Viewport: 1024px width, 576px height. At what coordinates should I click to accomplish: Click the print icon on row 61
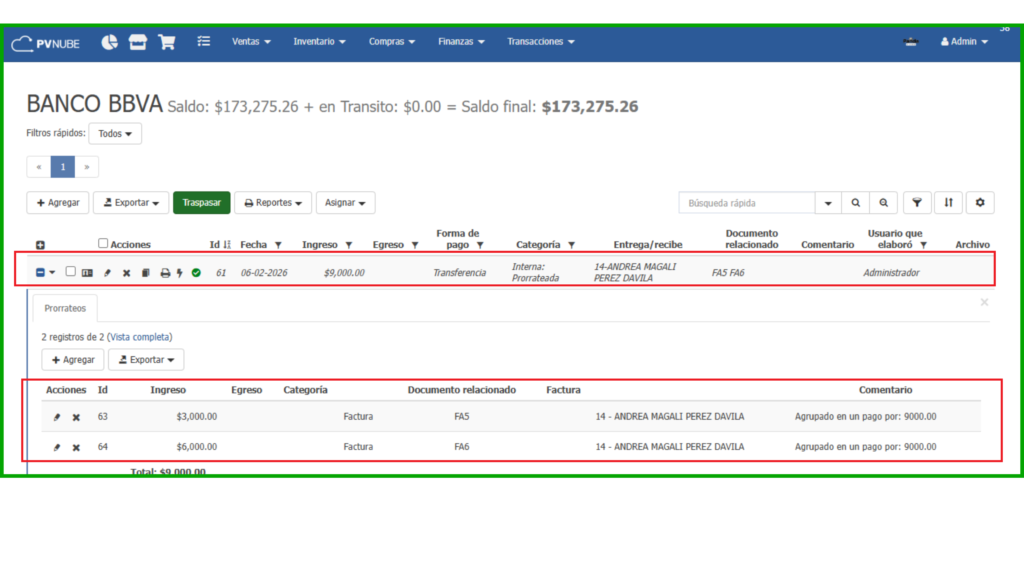165,272
